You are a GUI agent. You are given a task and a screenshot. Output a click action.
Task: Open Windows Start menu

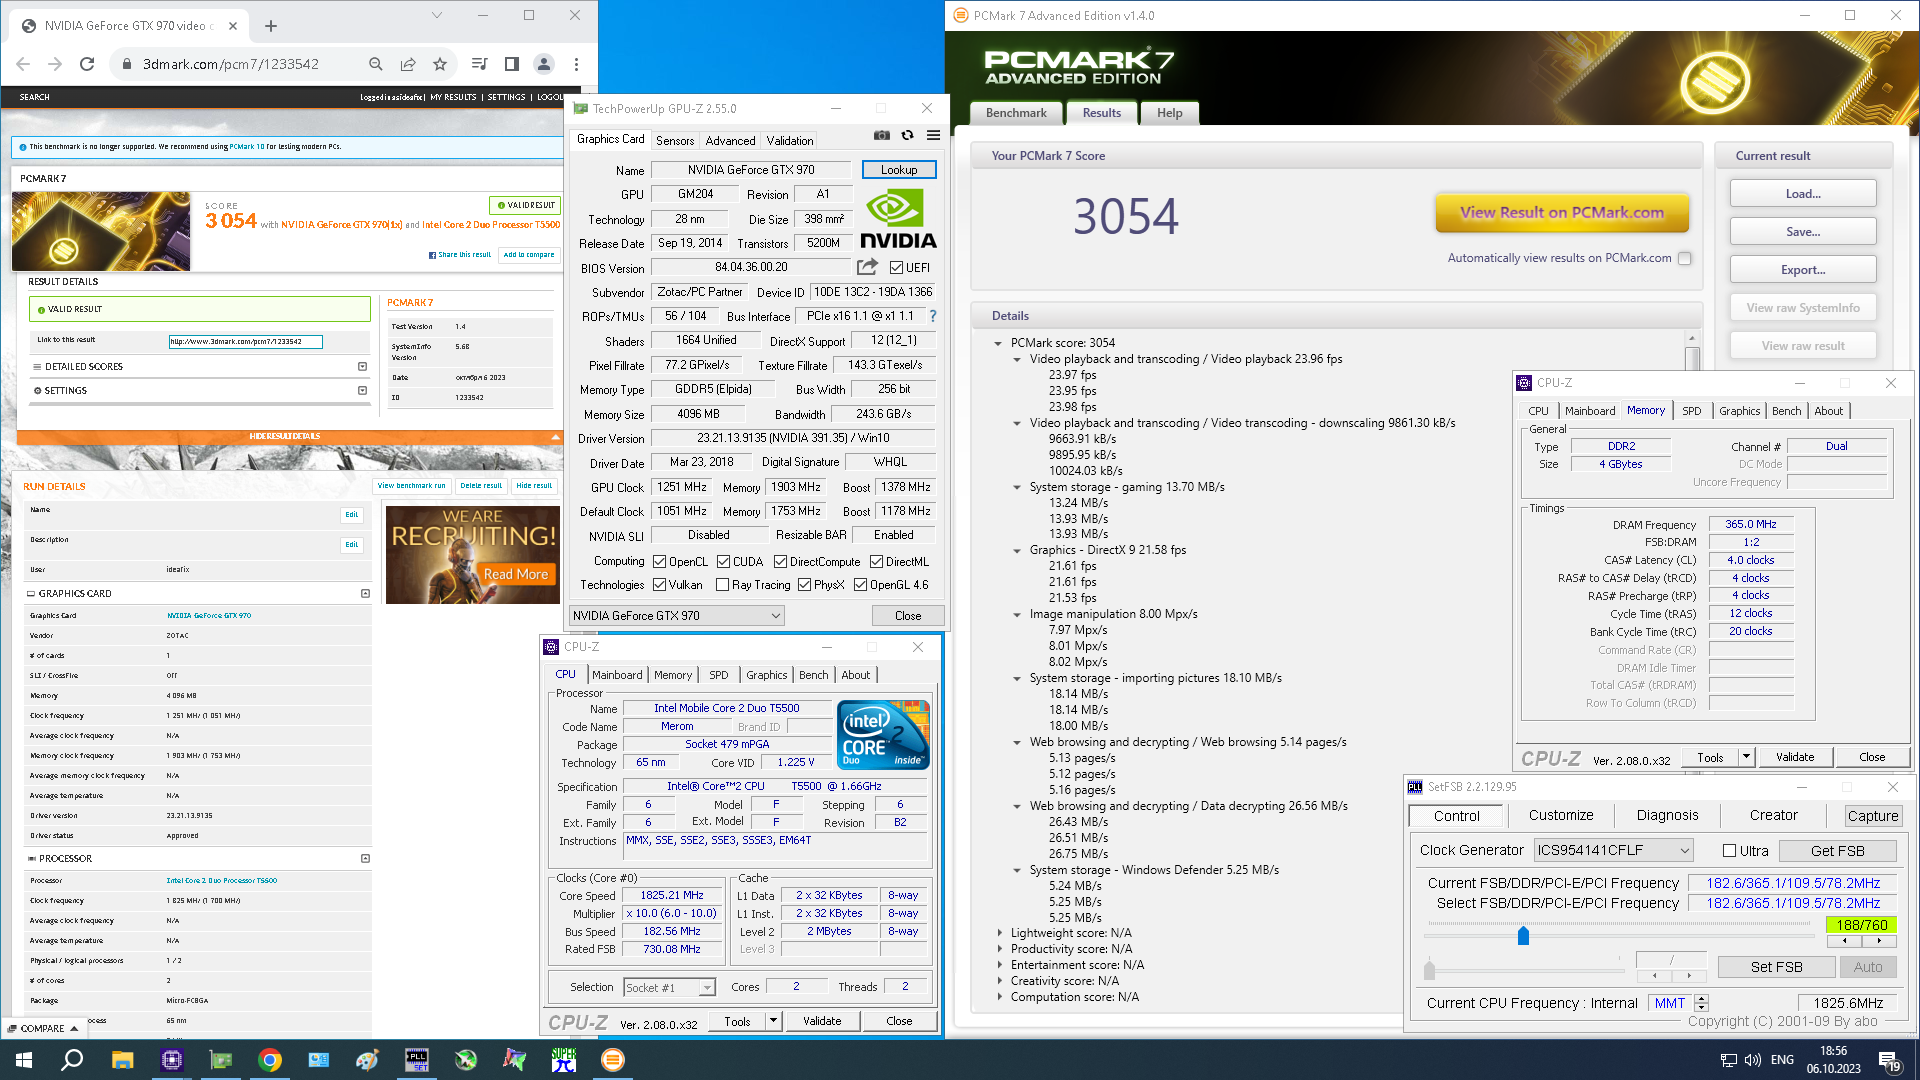(24, 1060)
